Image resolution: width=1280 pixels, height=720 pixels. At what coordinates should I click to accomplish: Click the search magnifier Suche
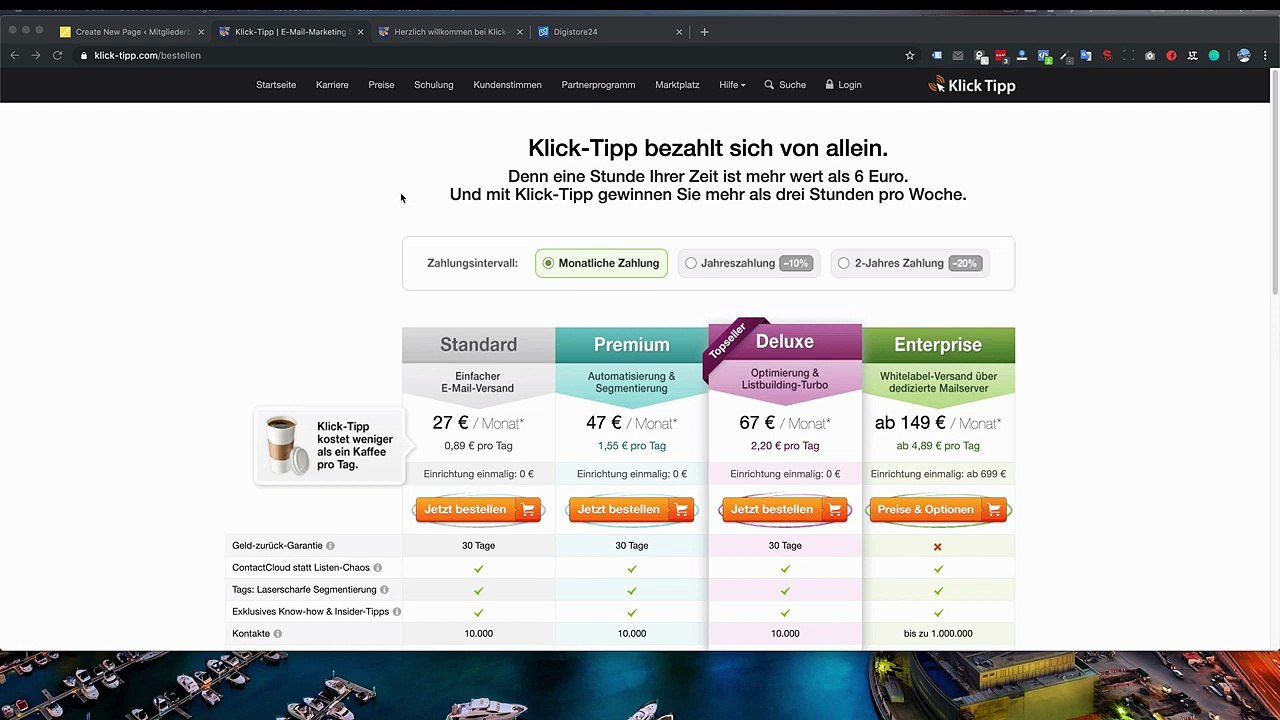[785, 85]
